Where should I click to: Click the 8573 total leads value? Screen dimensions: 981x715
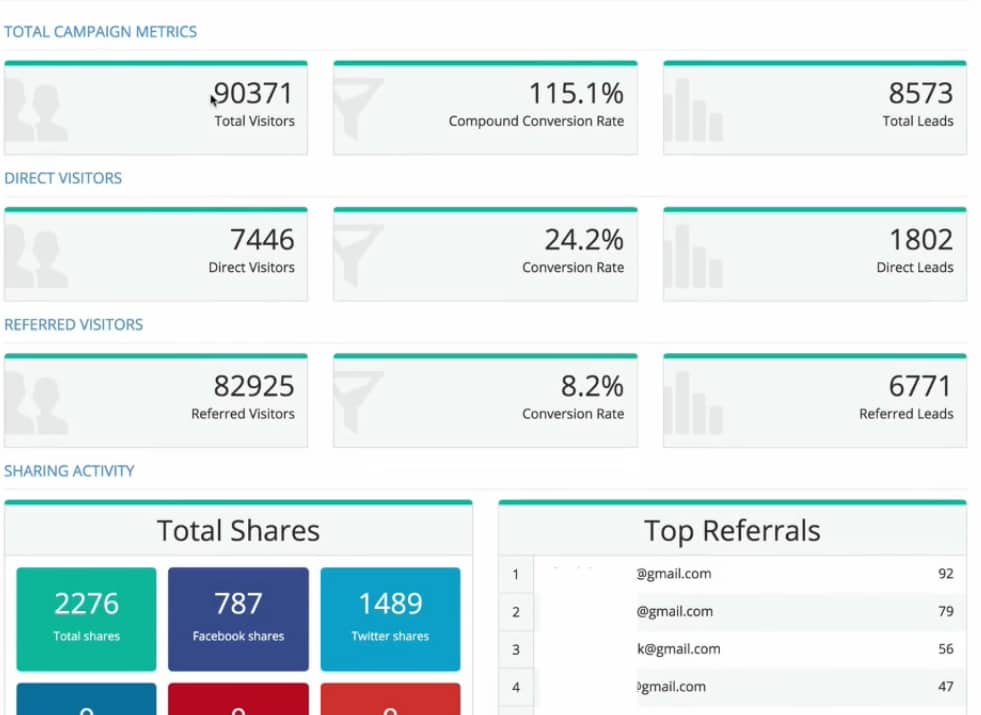click(921, 94)
